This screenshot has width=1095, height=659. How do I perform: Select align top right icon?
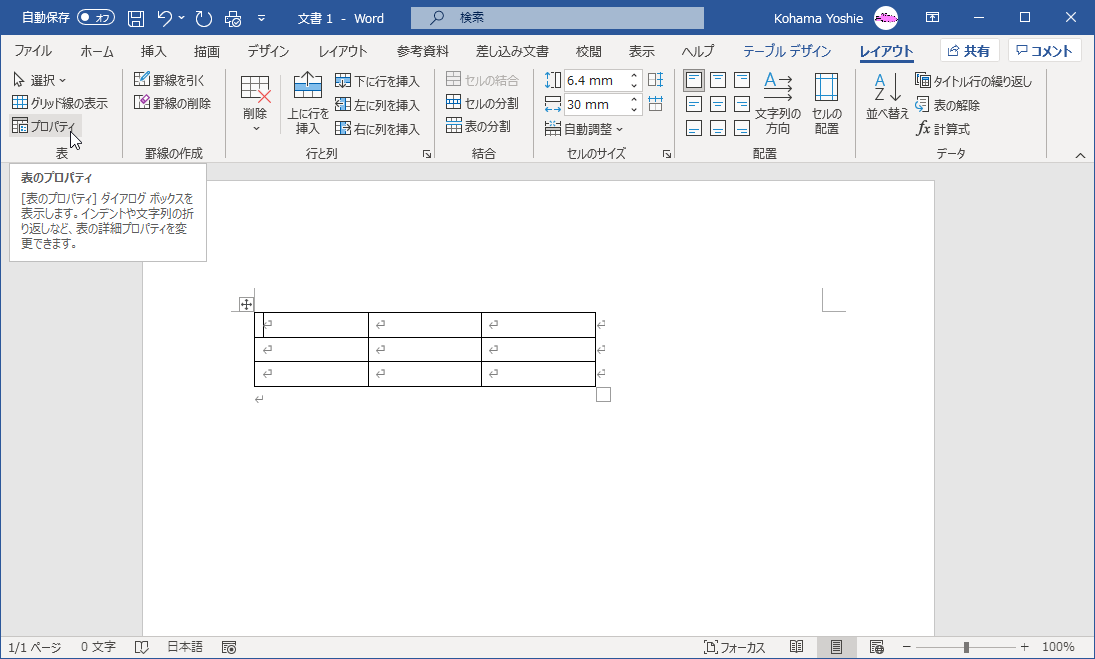[742, 80]
